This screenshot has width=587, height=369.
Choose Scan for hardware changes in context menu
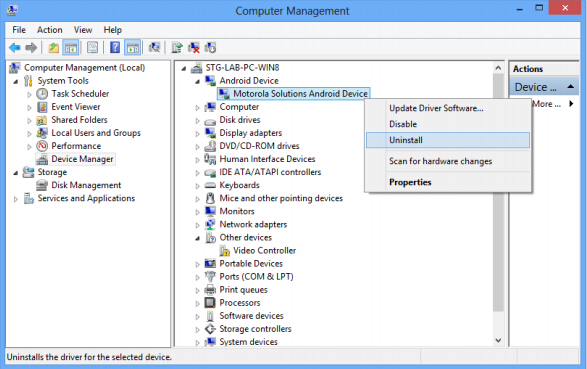[448, 161]
